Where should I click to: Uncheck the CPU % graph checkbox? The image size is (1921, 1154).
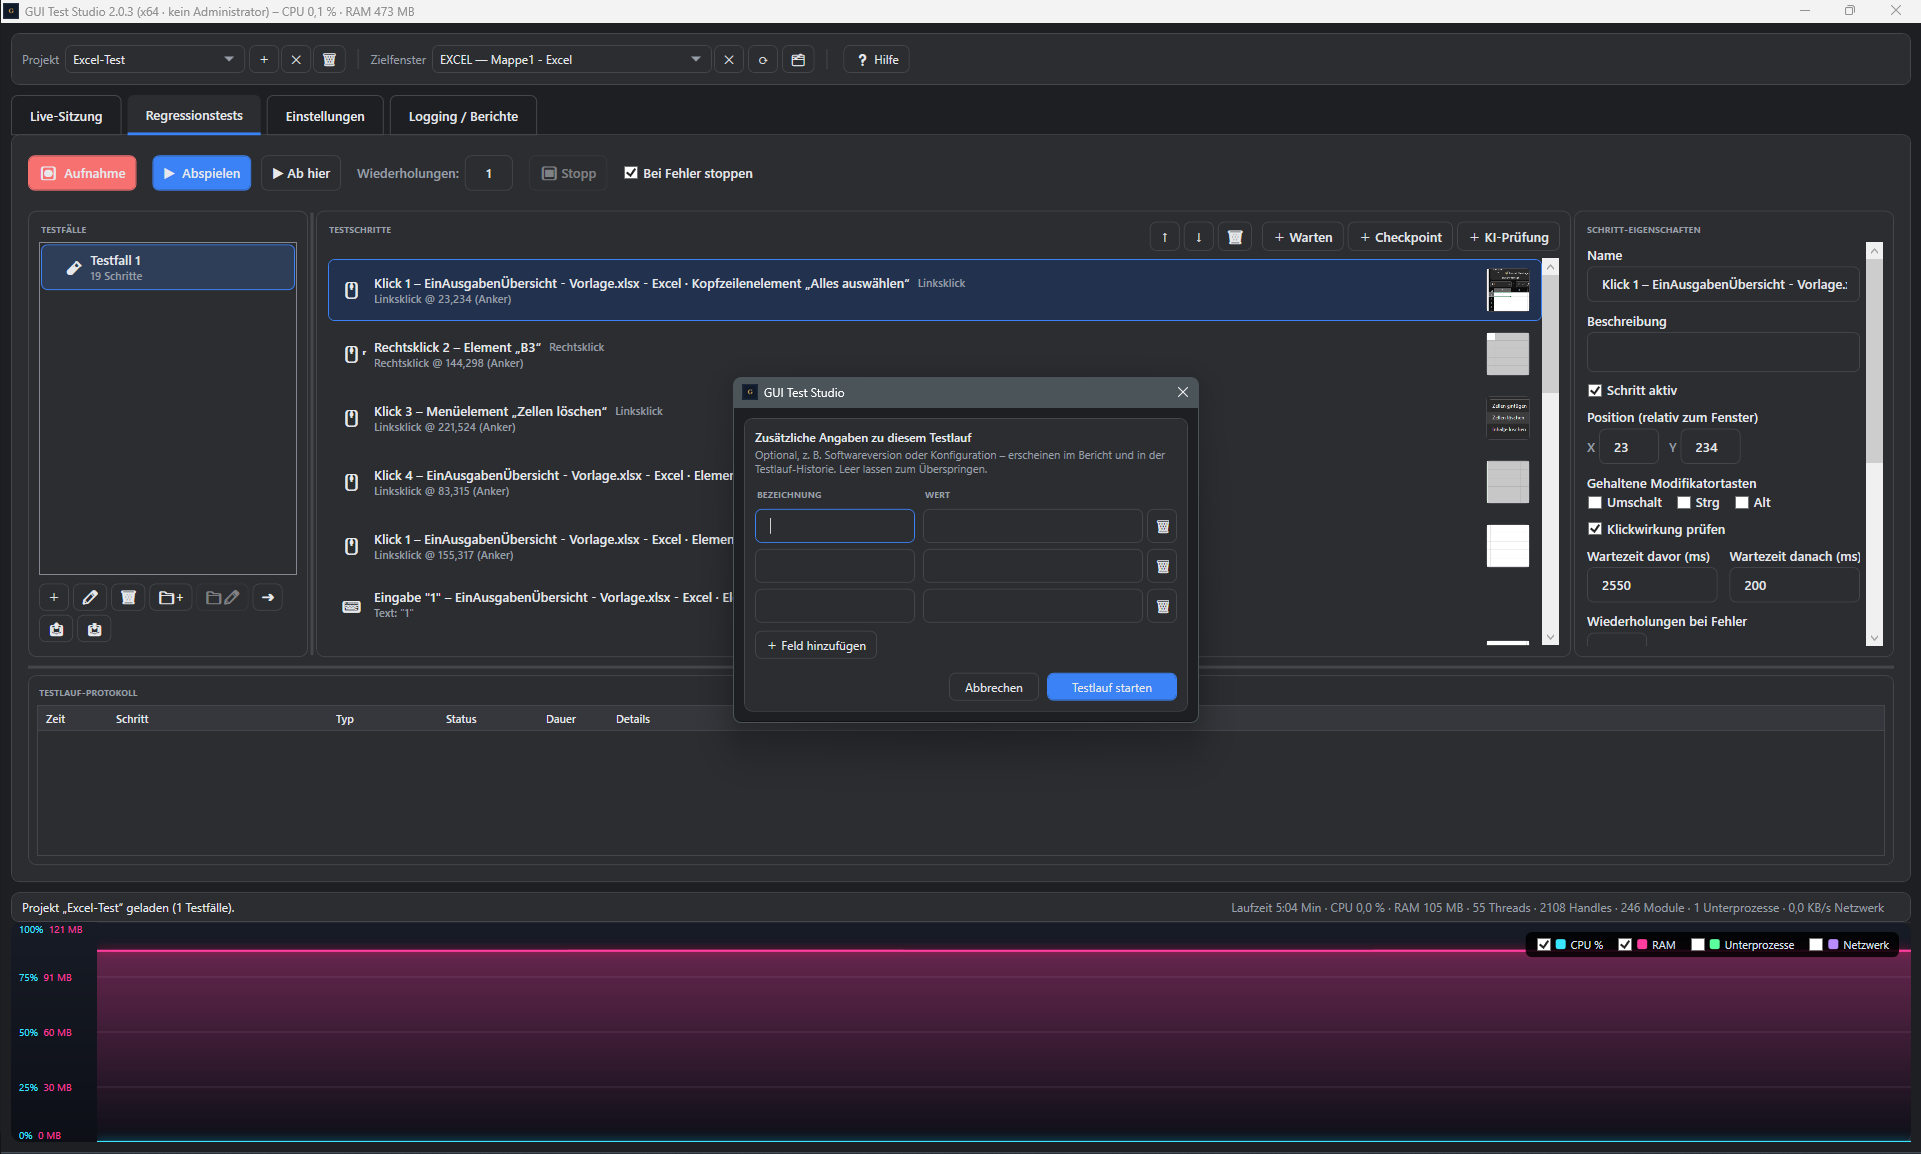click(1544, 945)
